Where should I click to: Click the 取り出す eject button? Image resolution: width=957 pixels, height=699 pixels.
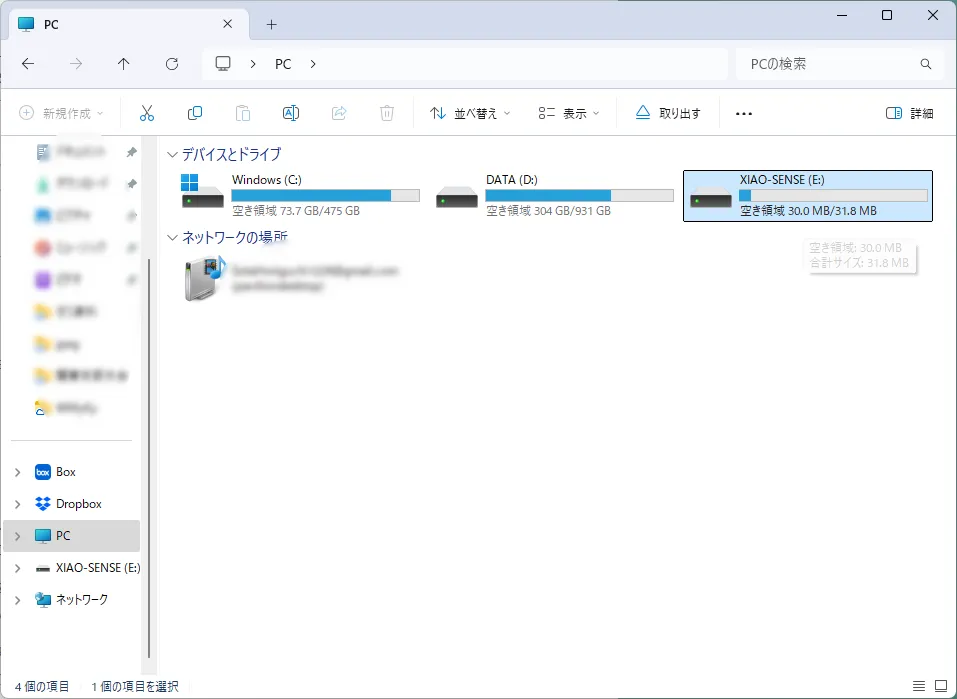(666, 113)
